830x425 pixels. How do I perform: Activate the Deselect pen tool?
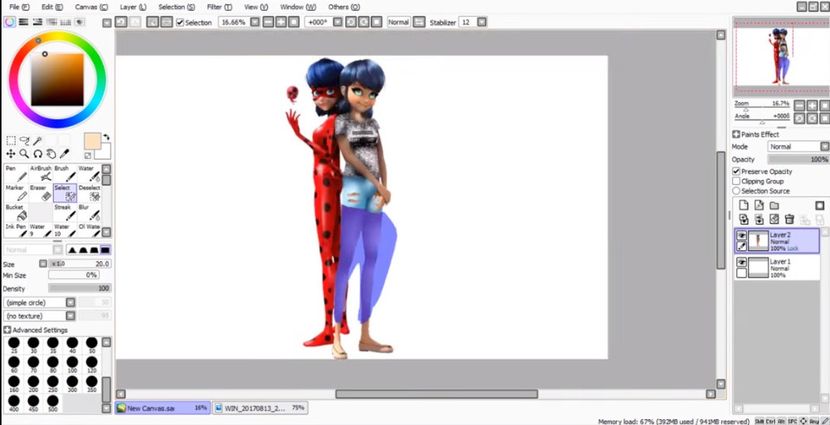click(90, 192)
